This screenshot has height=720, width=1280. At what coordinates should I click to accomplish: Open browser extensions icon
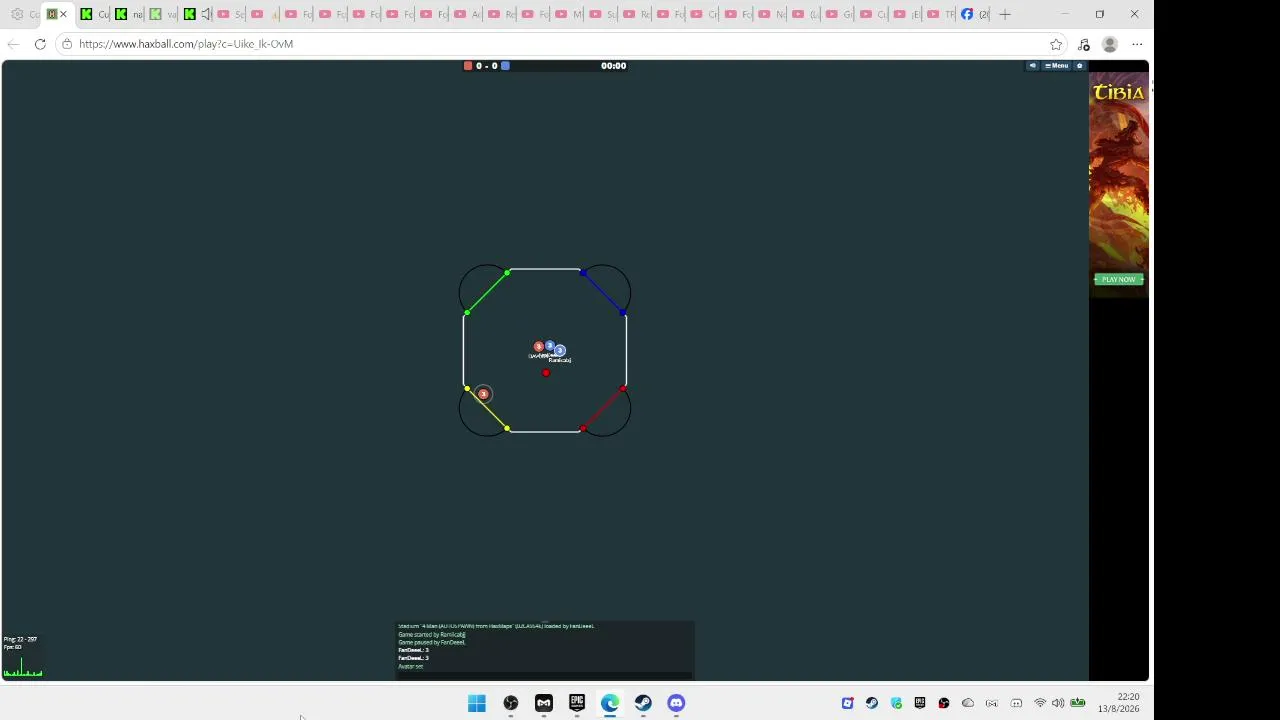point(1084,44)
